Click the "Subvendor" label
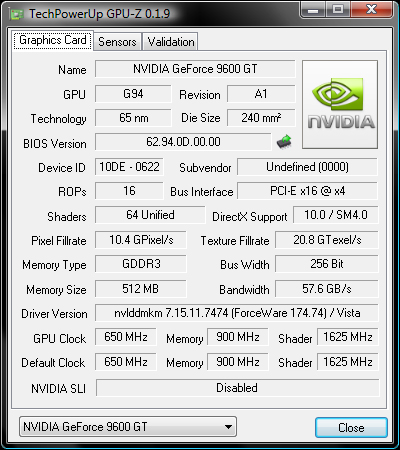The width and height of the screenshot is (400, 450). [205, 168]
